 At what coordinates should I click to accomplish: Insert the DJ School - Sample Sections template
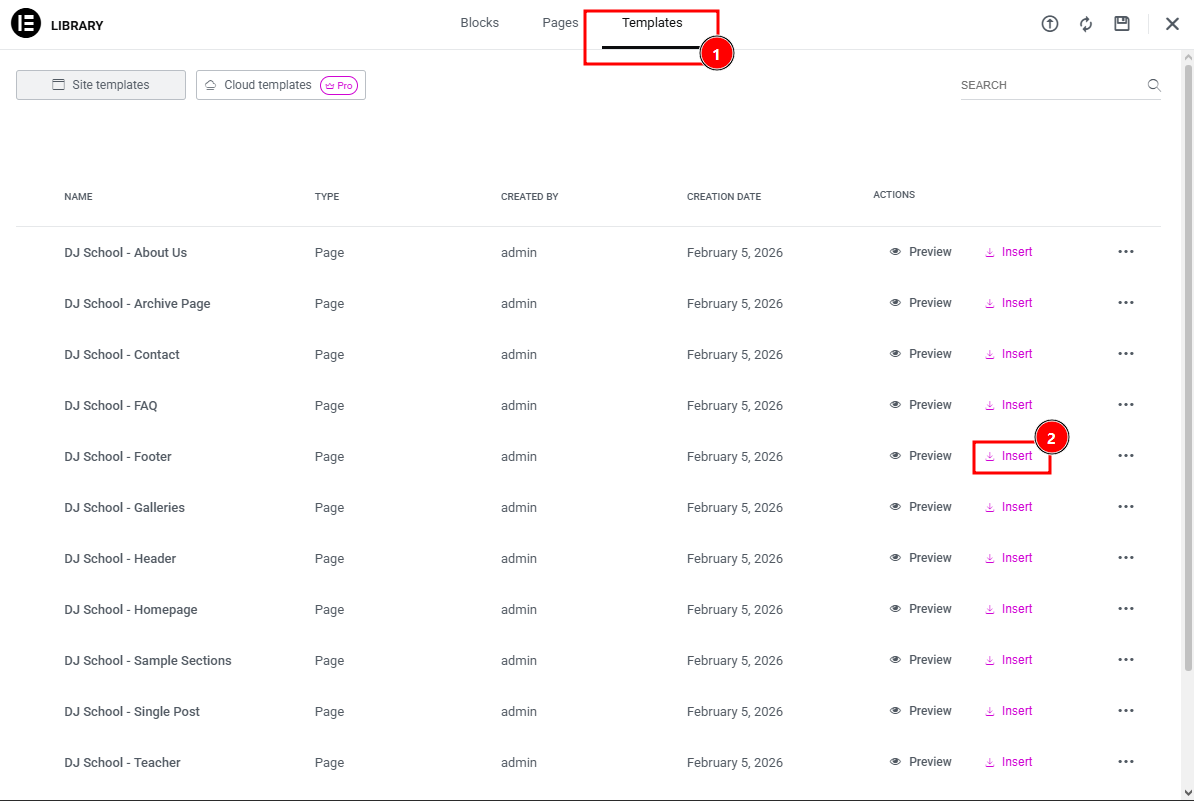point(1009,660)
